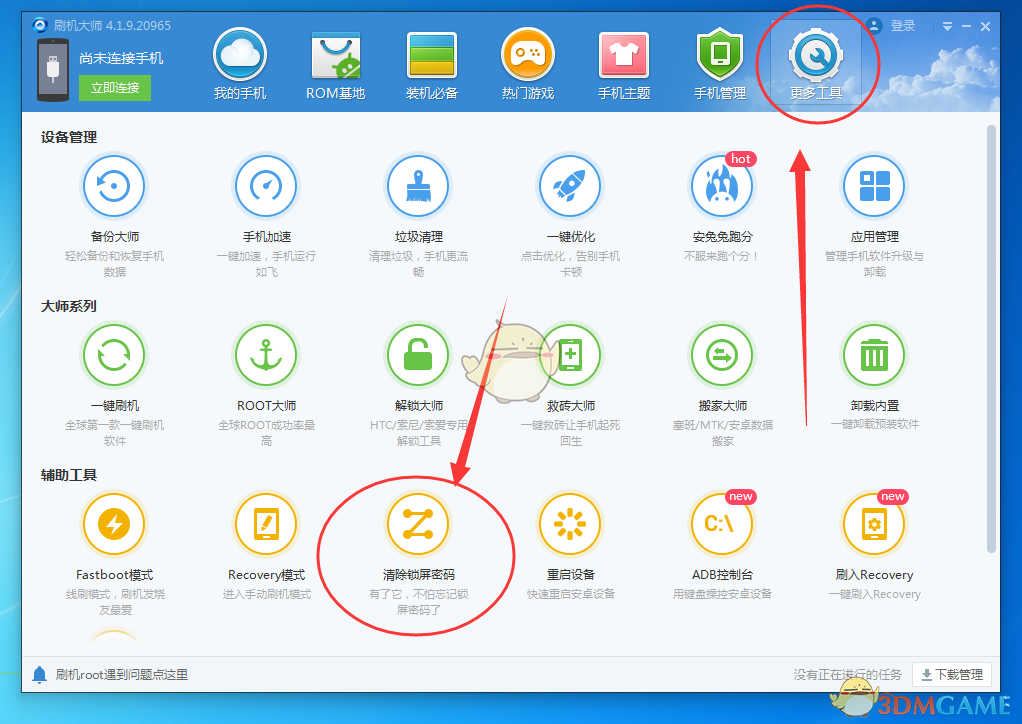Open ADB控制台 console icon
The width and height of the screenshot is (1022, 724).
tap(722, 524)
